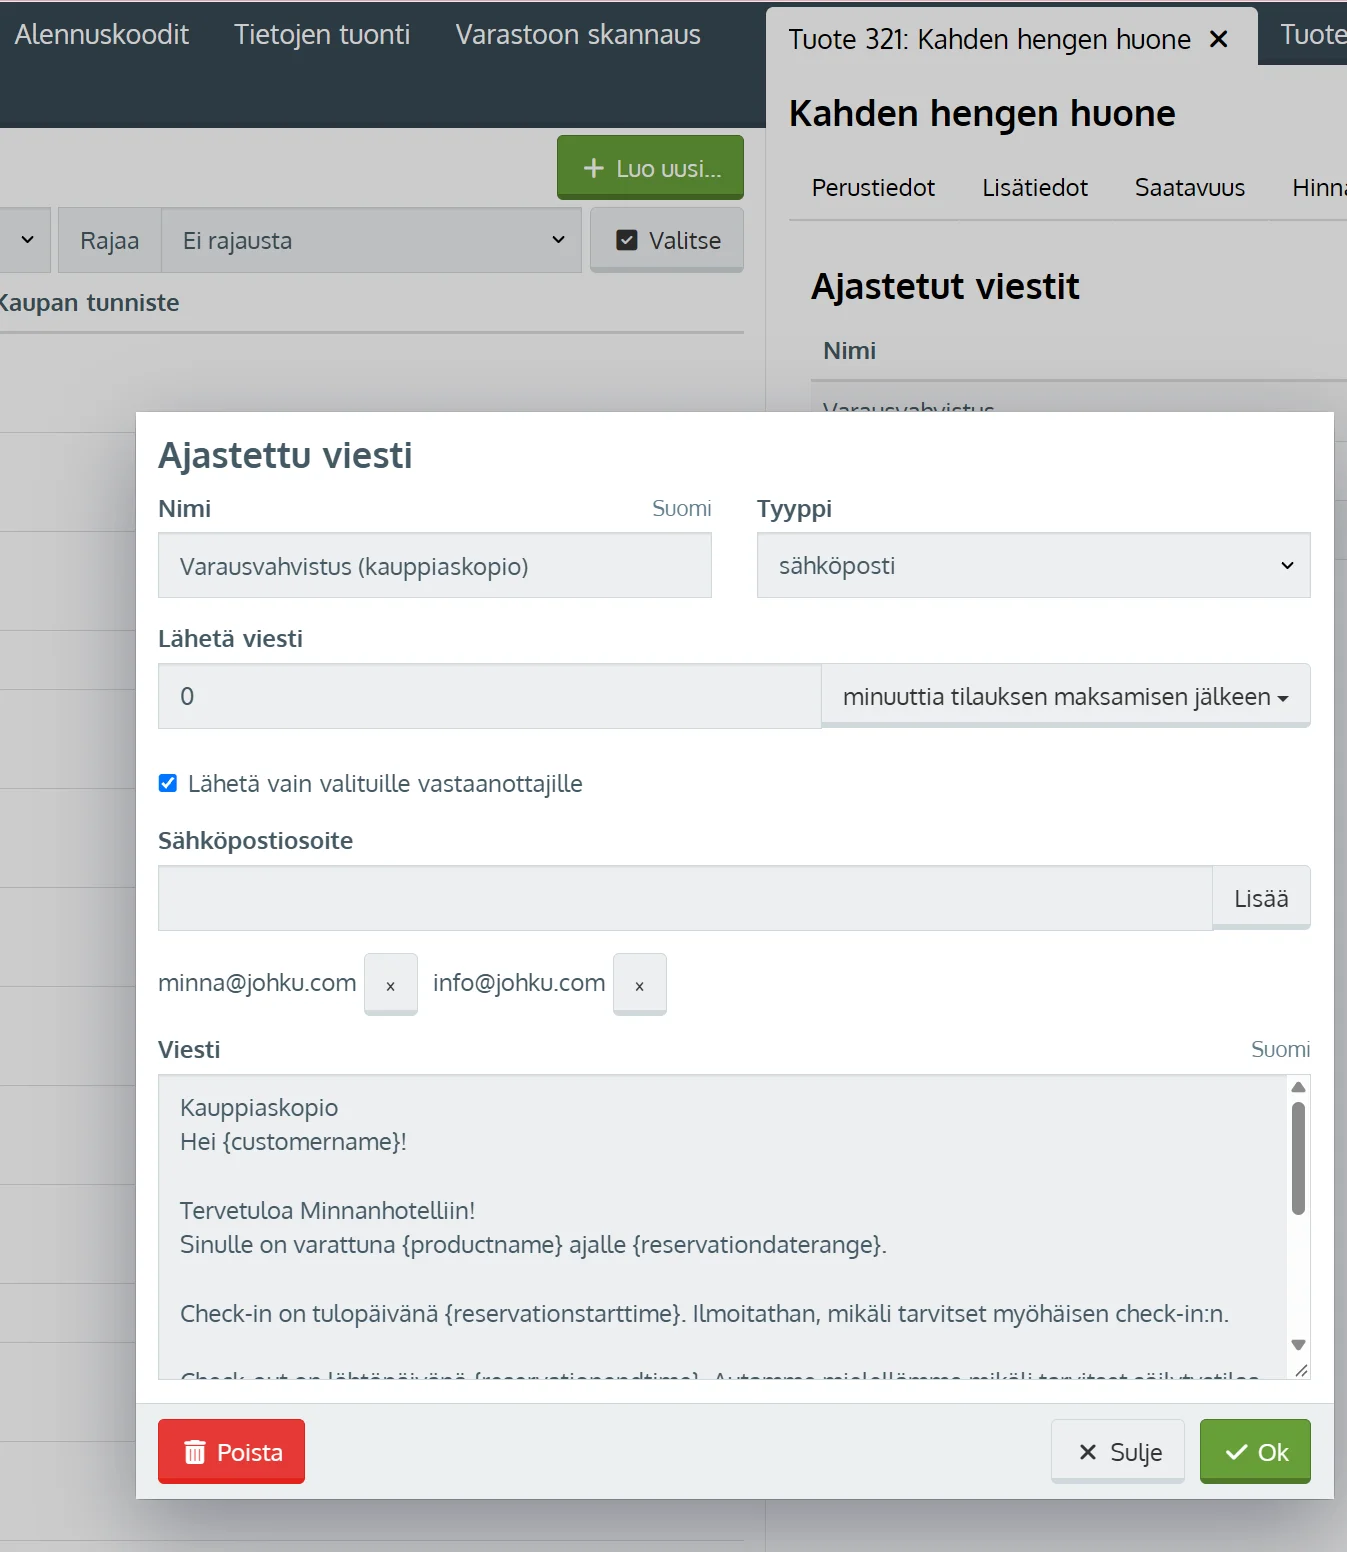Click the Suomi language label beside Nimi
The height and width of the screenshot is (1552, 1347).
pyautogui.click(x=682, y=508)
